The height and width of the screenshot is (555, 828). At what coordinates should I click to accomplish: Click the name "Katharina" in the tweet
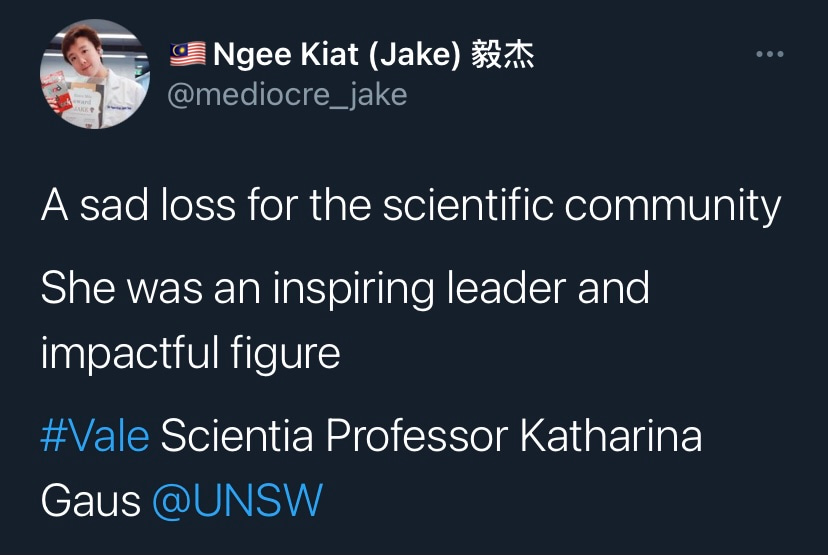click(610, 437)
